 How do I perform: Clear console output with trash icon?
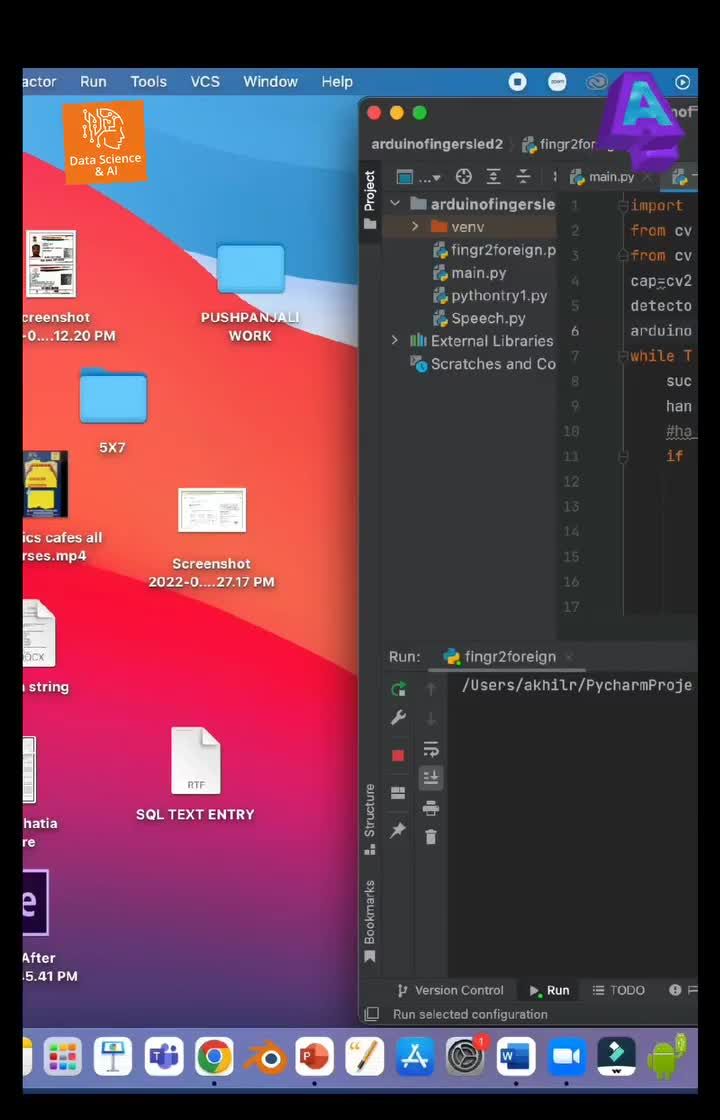coord(431,837)
